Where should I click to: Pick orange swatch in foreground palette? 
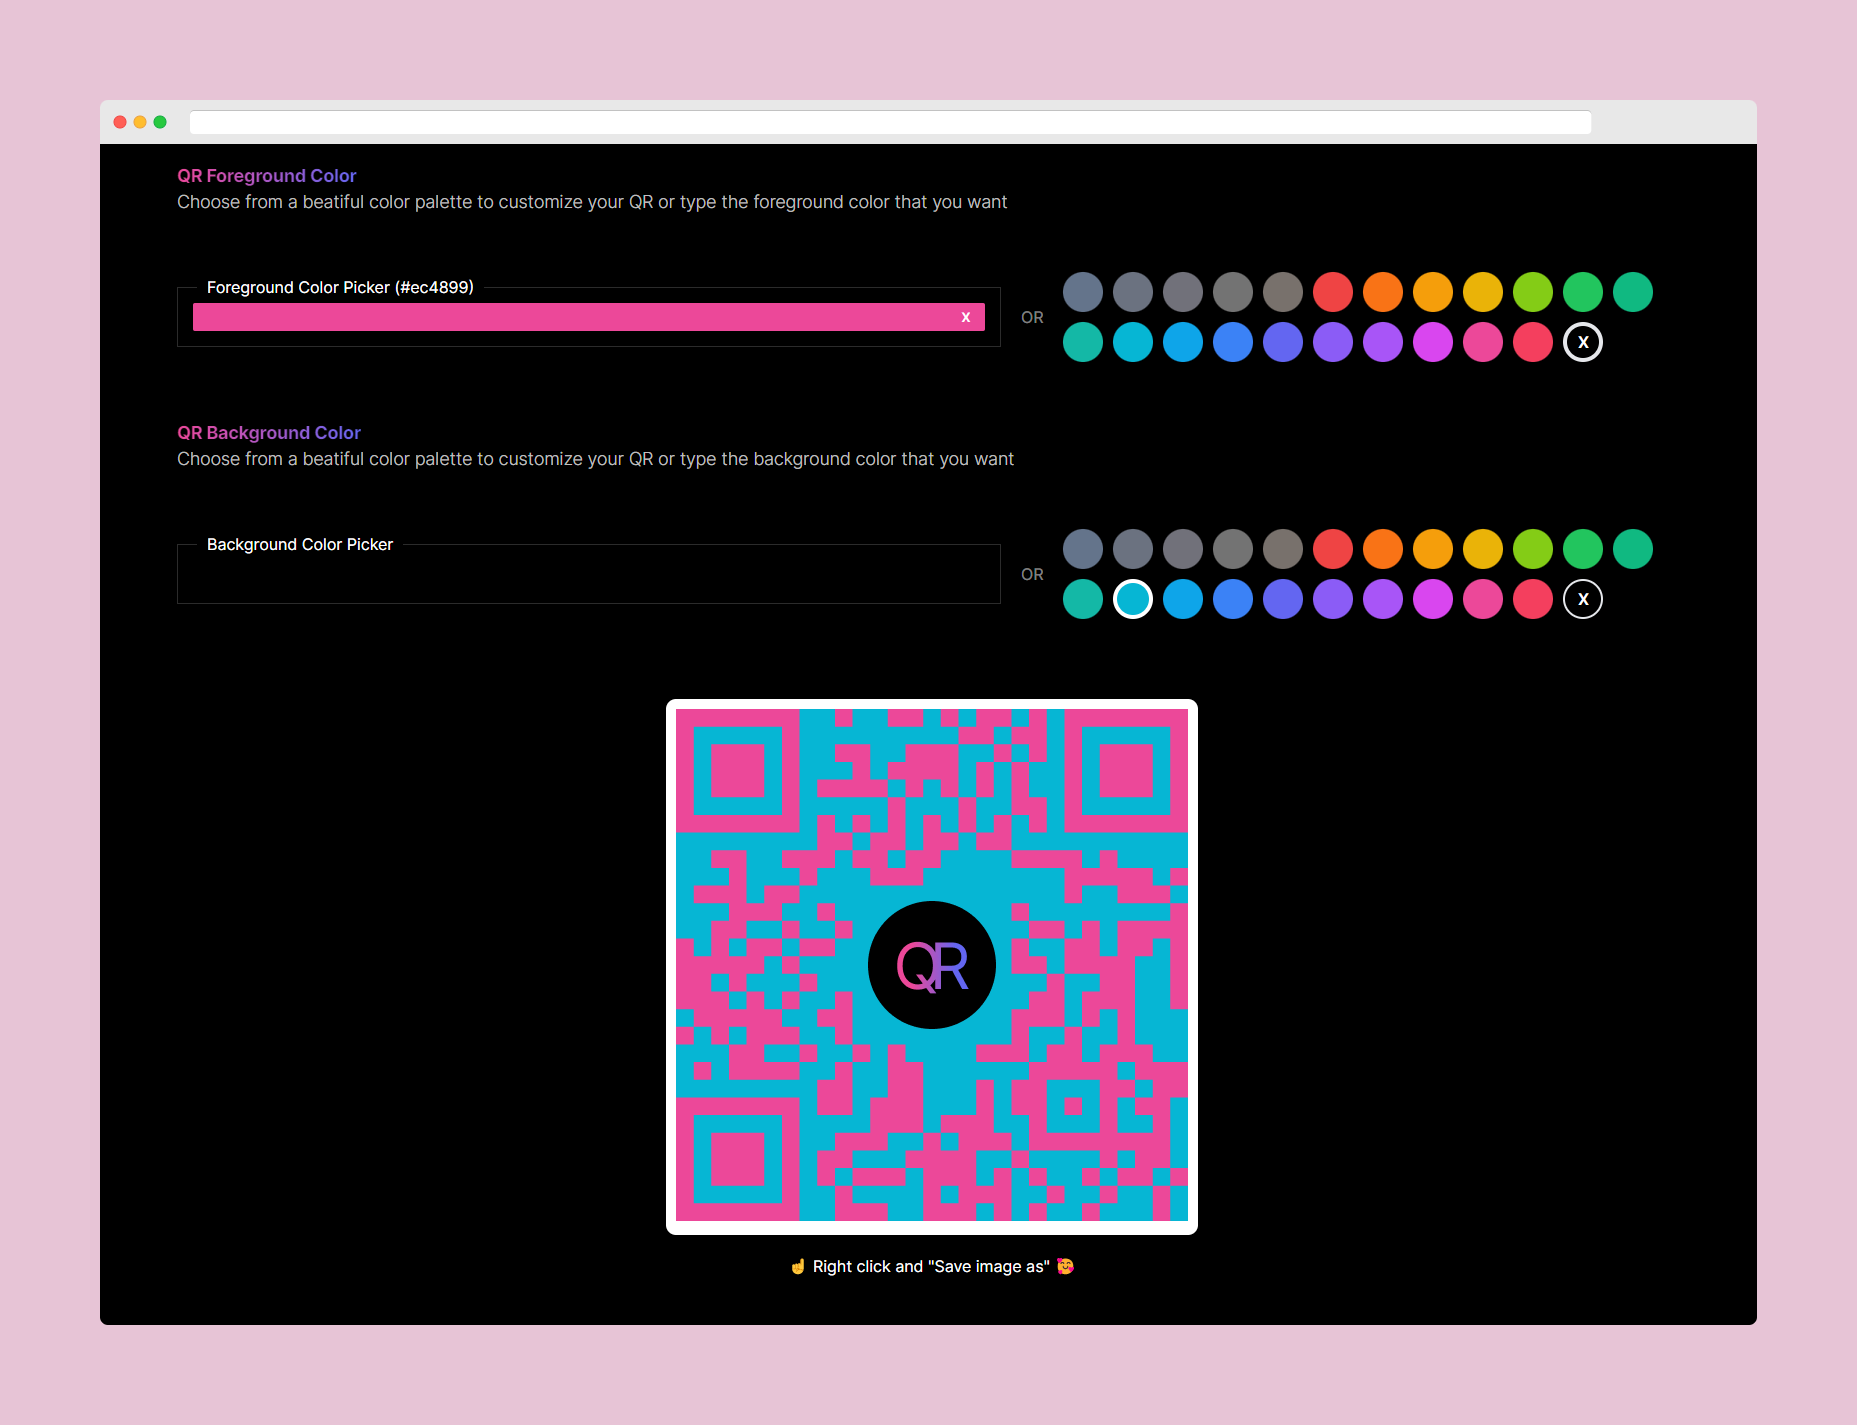pos(1383,292)
